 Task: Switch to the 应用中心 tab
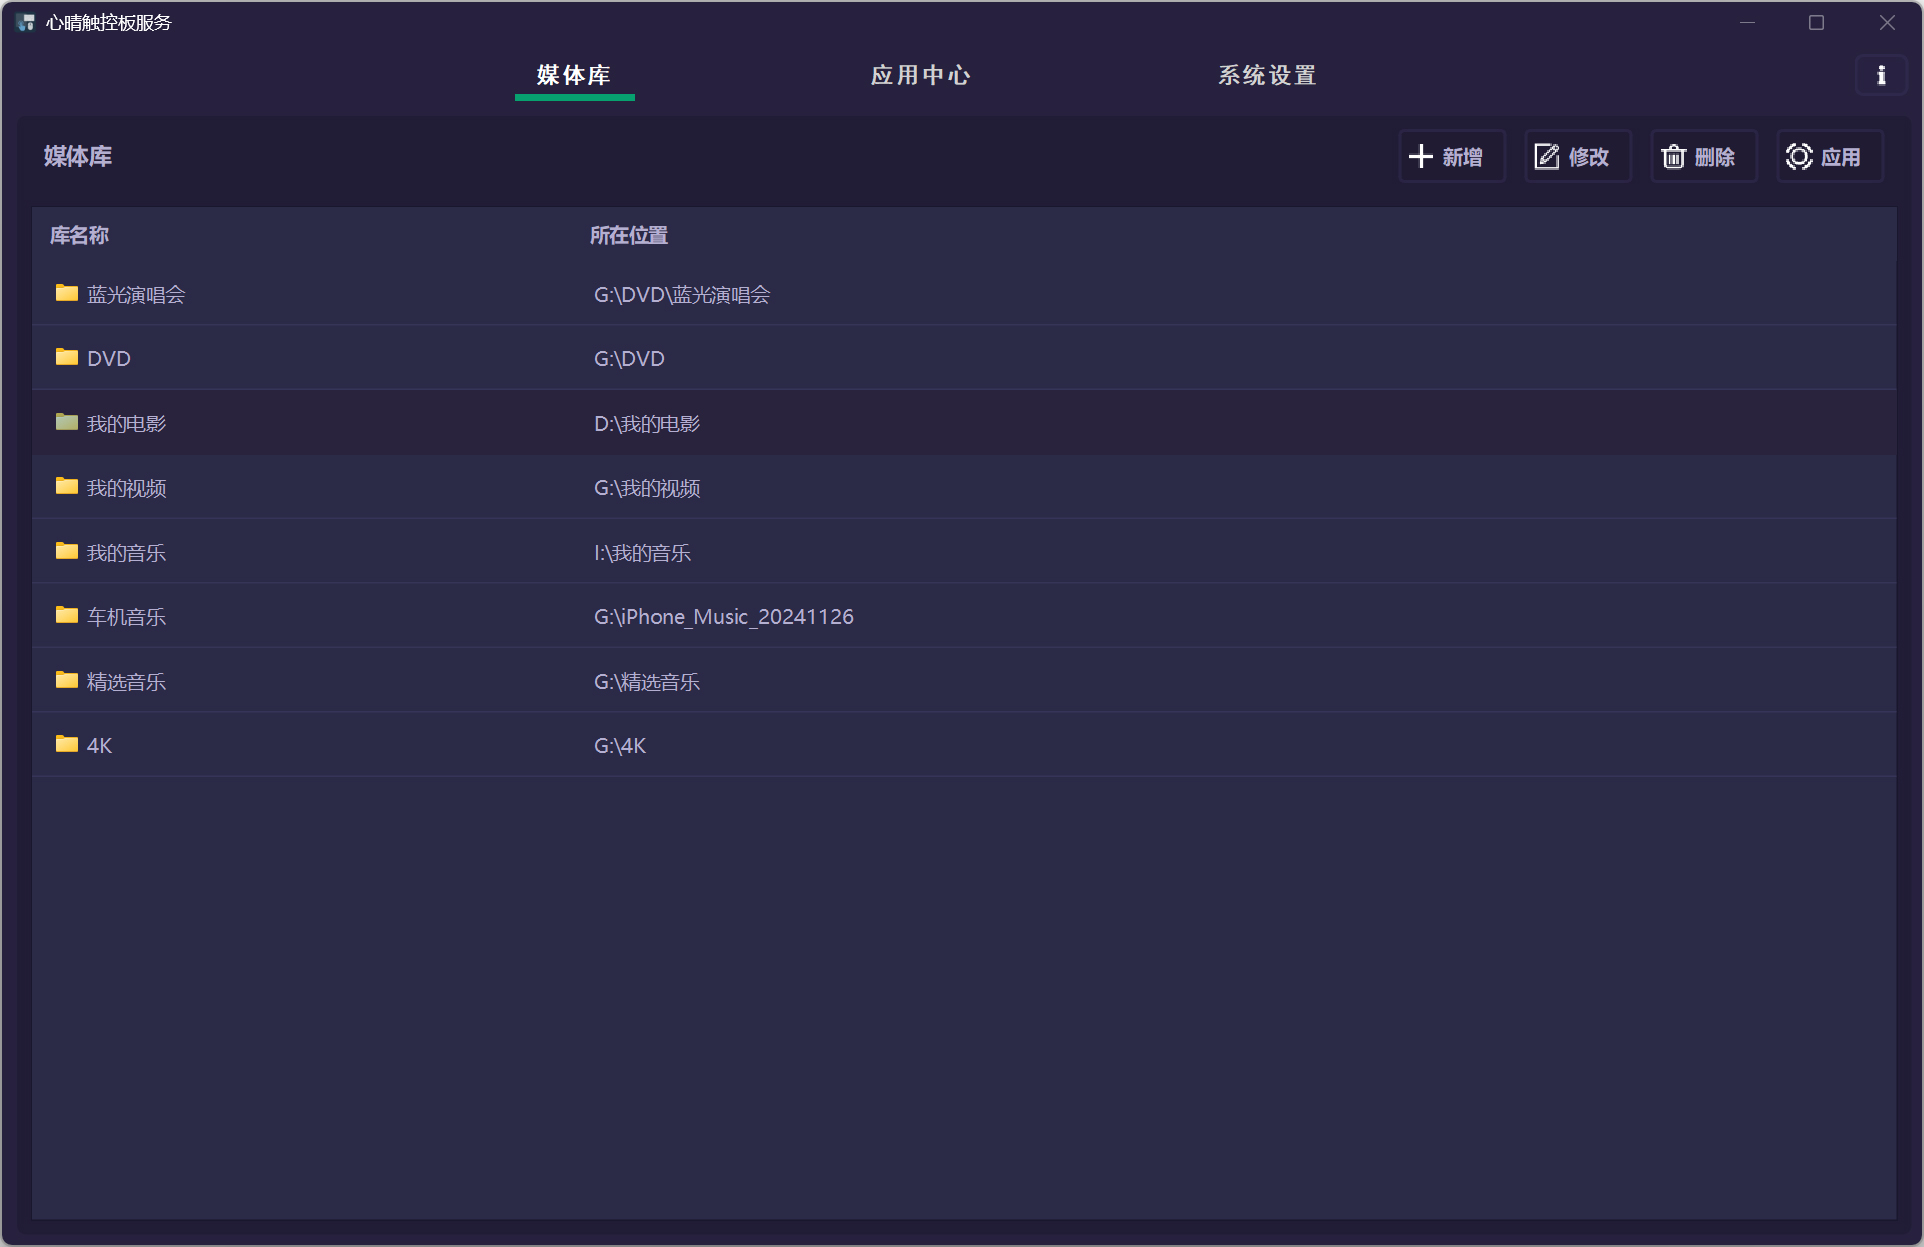[920, 76]
